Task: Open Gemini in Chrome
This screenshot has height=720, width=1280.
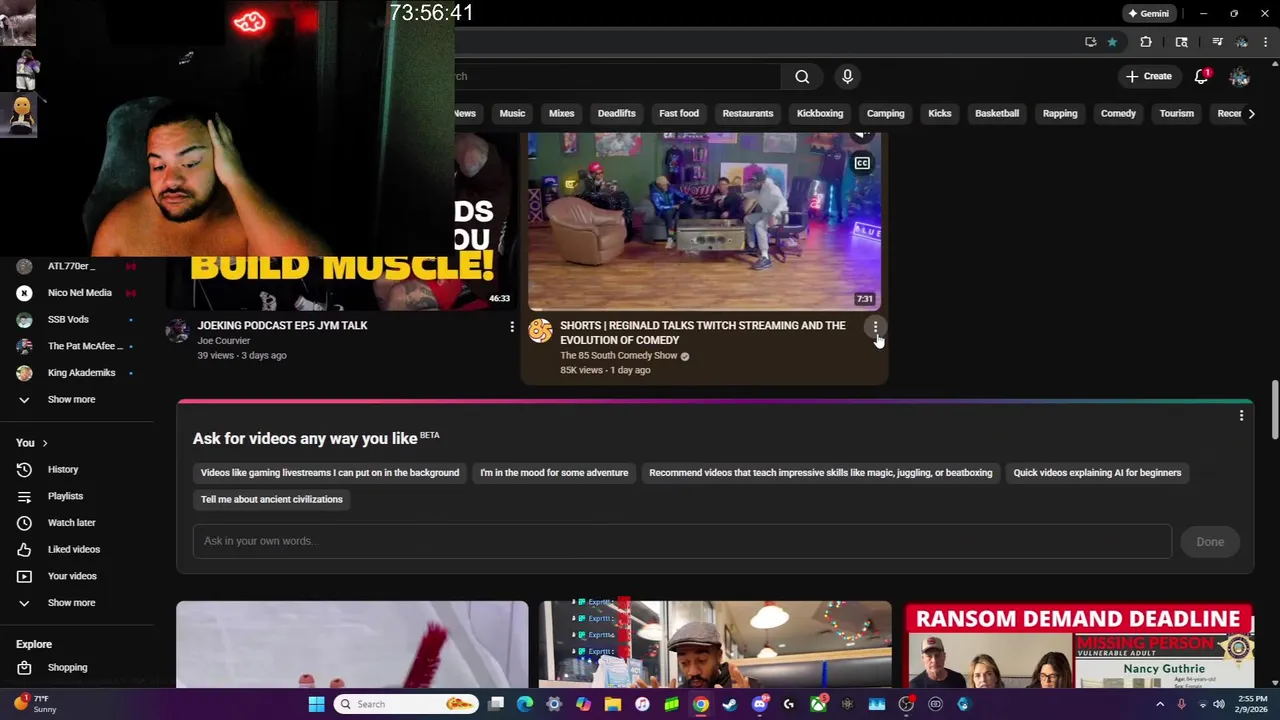Action: pos(1148,14)
